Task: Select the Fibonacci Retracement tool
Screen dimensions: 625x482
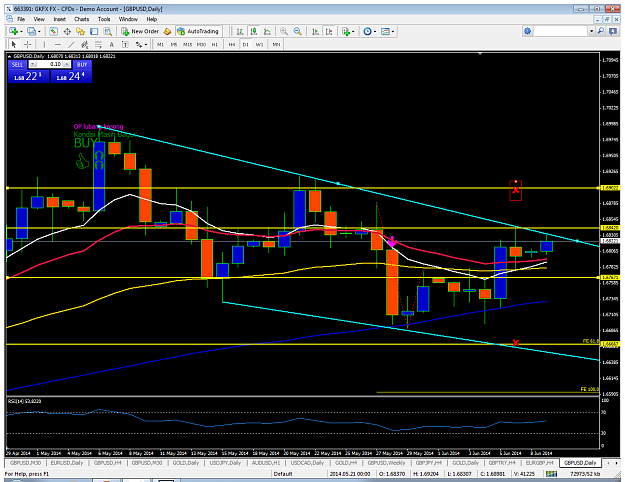Action: (98, 45)
